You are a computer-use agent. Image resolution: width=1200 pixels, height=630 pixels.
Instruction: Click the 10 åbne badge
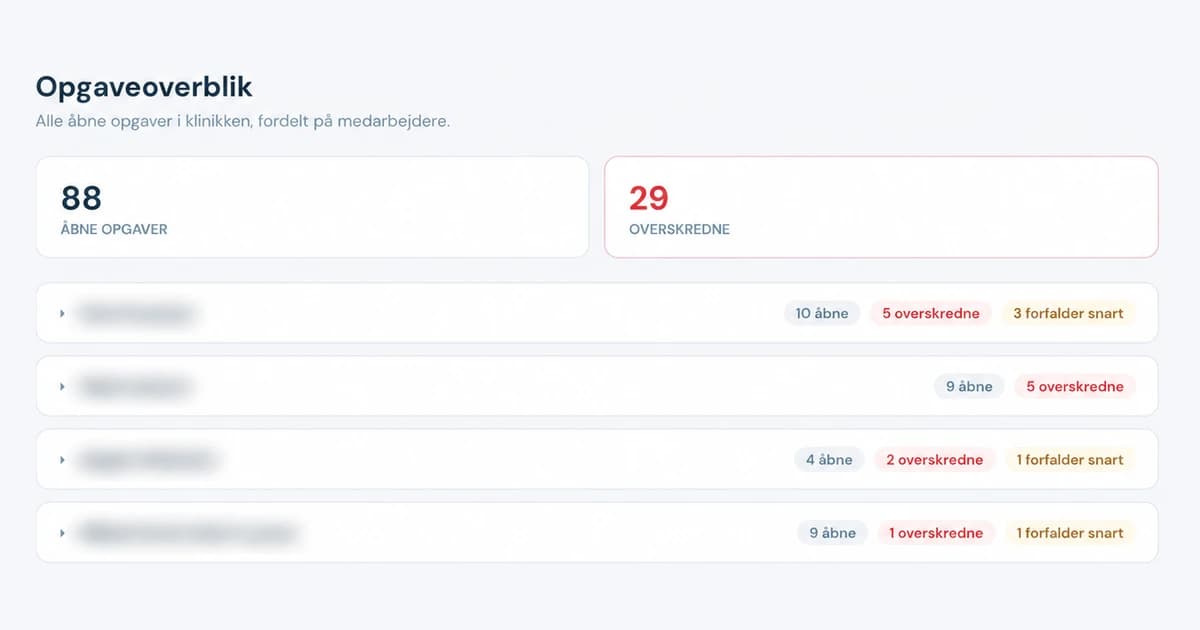point(822,313)
